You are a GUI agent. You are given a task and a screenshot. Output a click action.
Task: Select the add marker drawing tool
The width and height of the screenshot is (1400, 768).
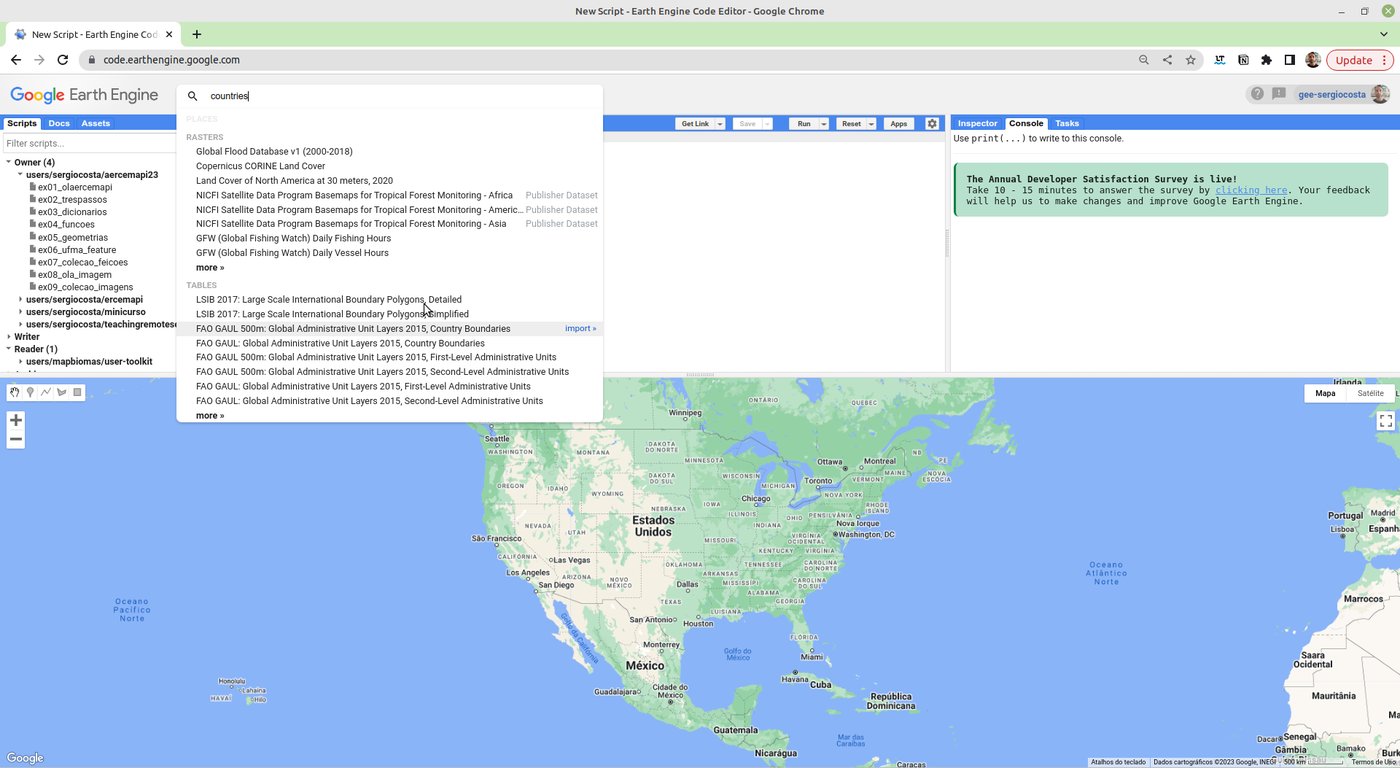[x=30, y=392]
